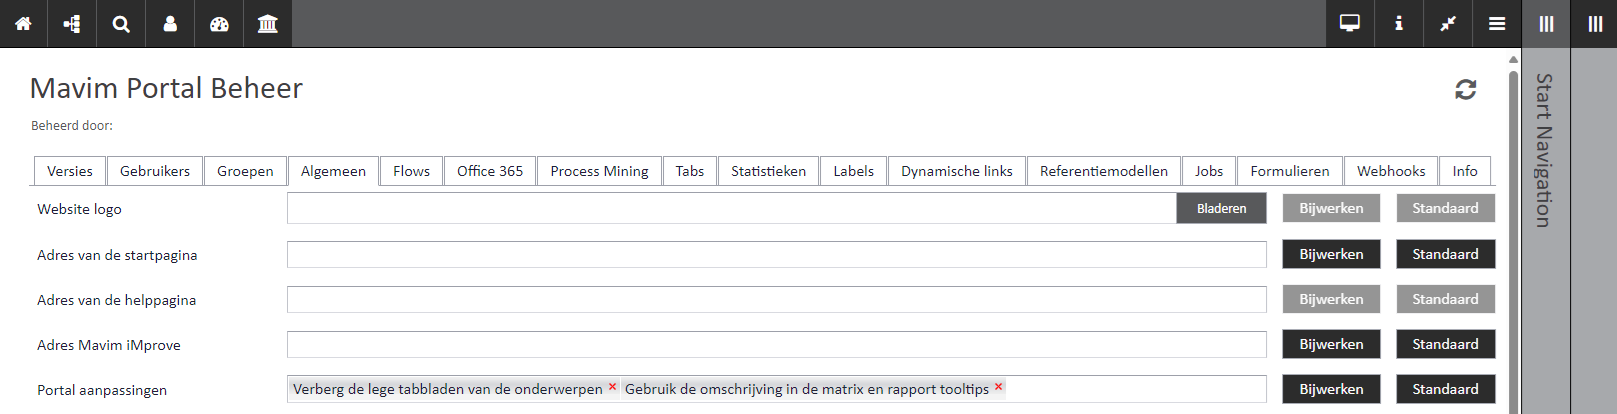Image resolution: width=1617 pixels, height=414 pixels.
Task: Open the Info tab
Action: 1465,171
